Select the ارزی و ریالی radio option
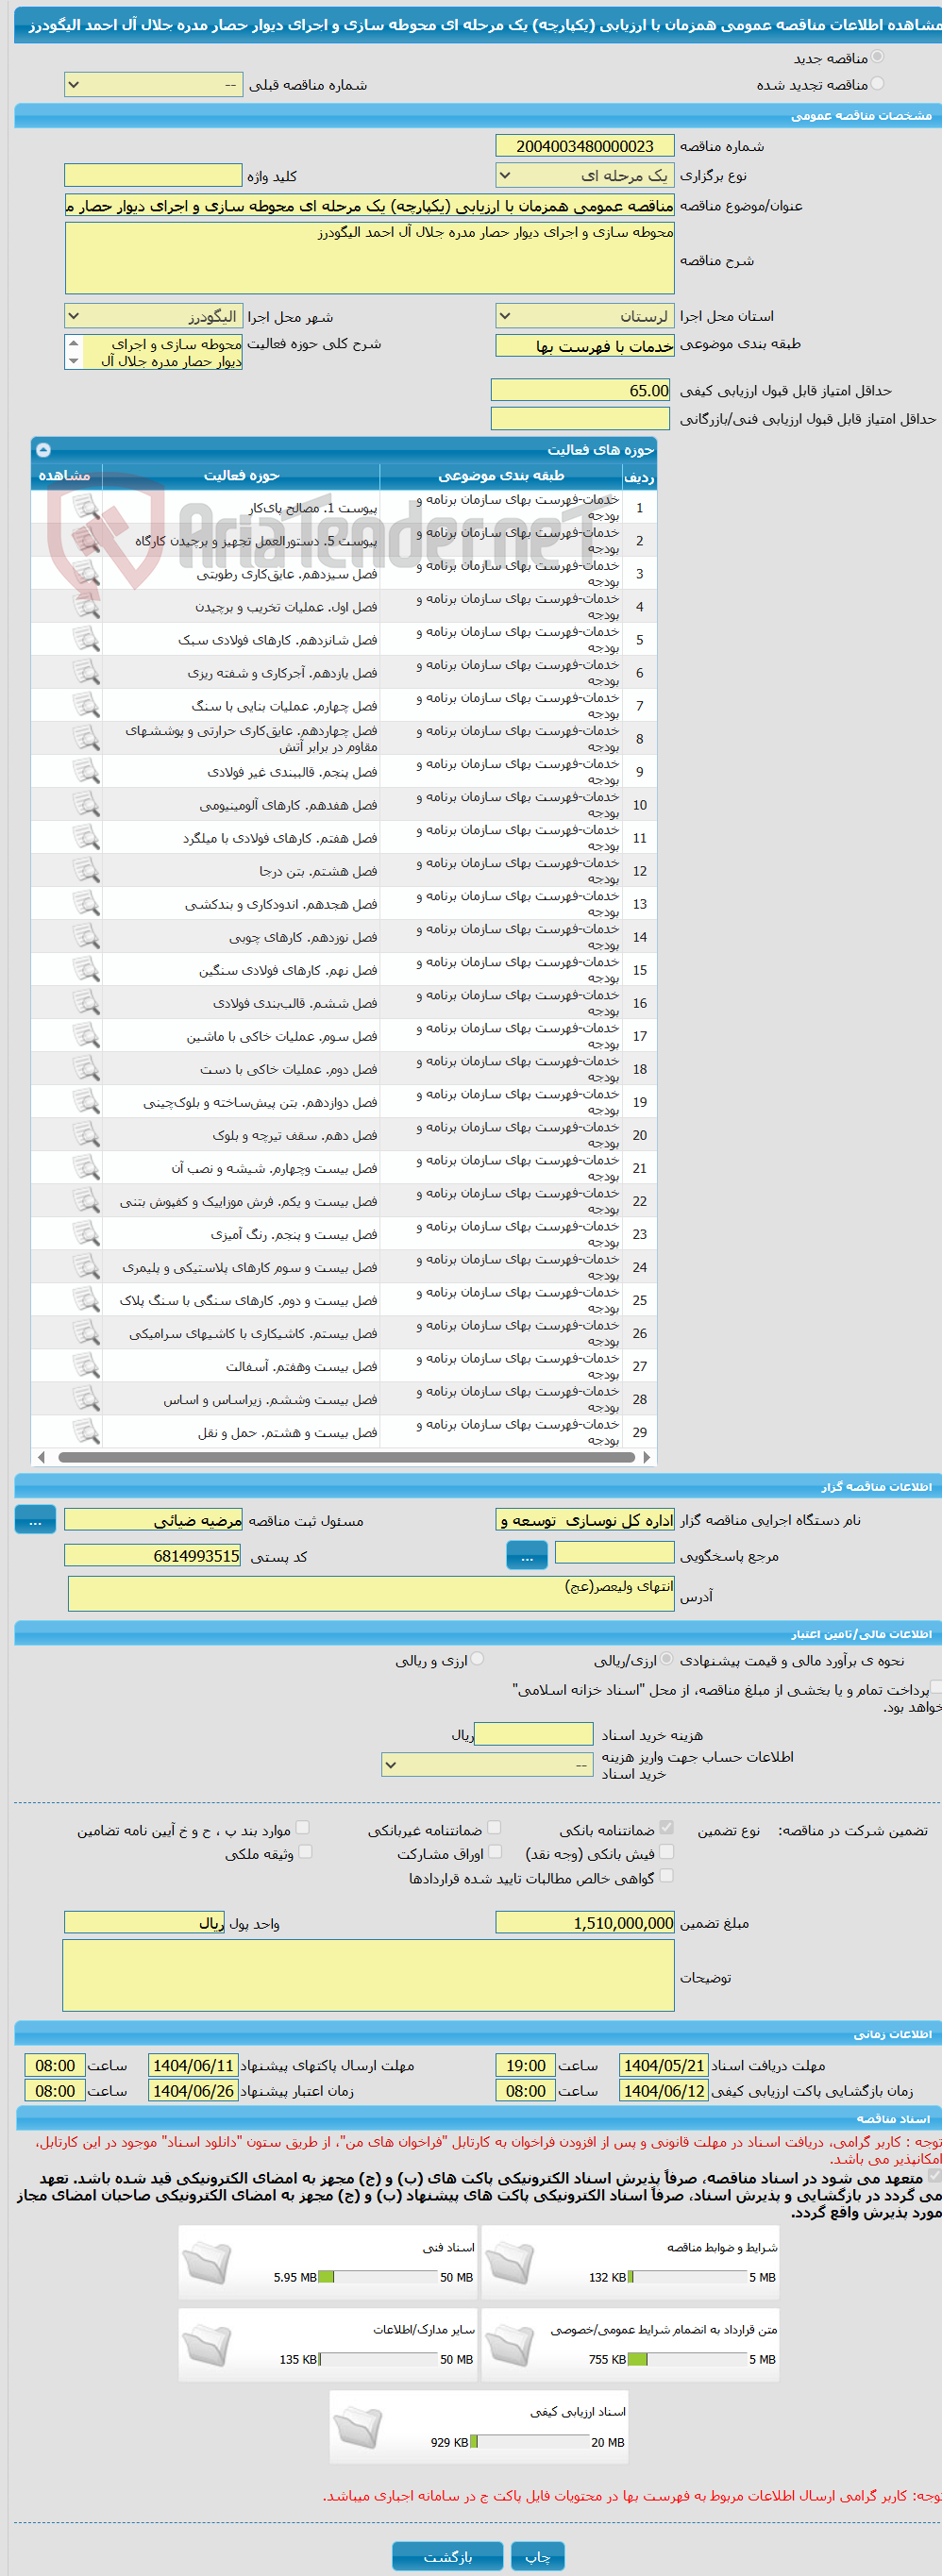The height and width of the screenshot is (2576, 942). click(x=478, y=1658)
